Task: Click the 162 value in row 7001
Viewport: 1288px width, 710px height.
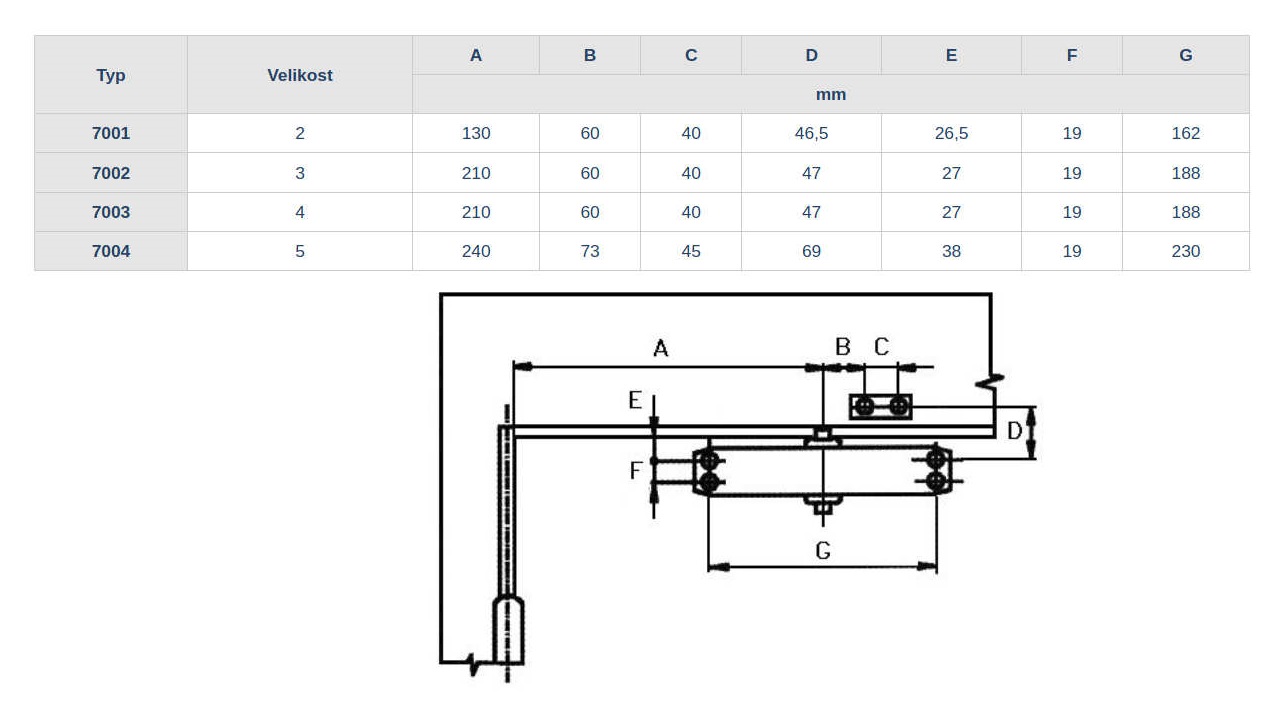Action: (1185, 133)
